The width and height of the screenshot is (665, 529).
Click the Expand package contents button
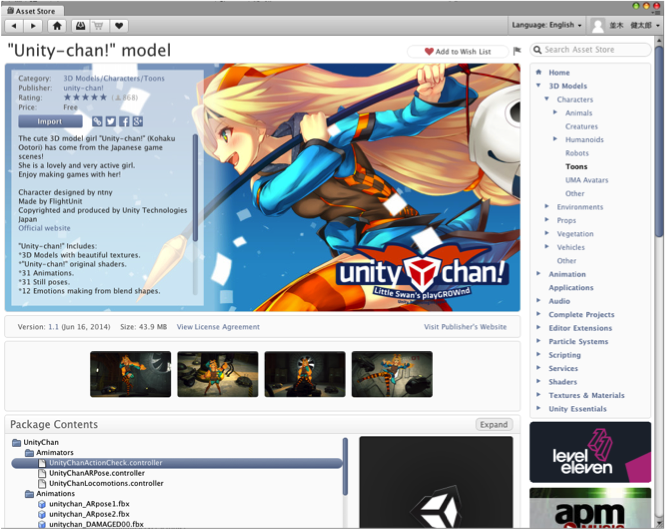pos(494,425)
